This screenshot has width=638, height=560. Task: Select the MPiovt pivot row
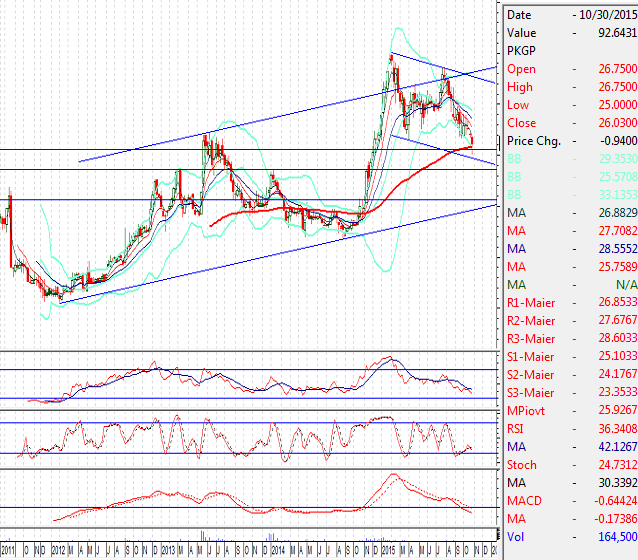pyautogui.click(x=570, y=411)
